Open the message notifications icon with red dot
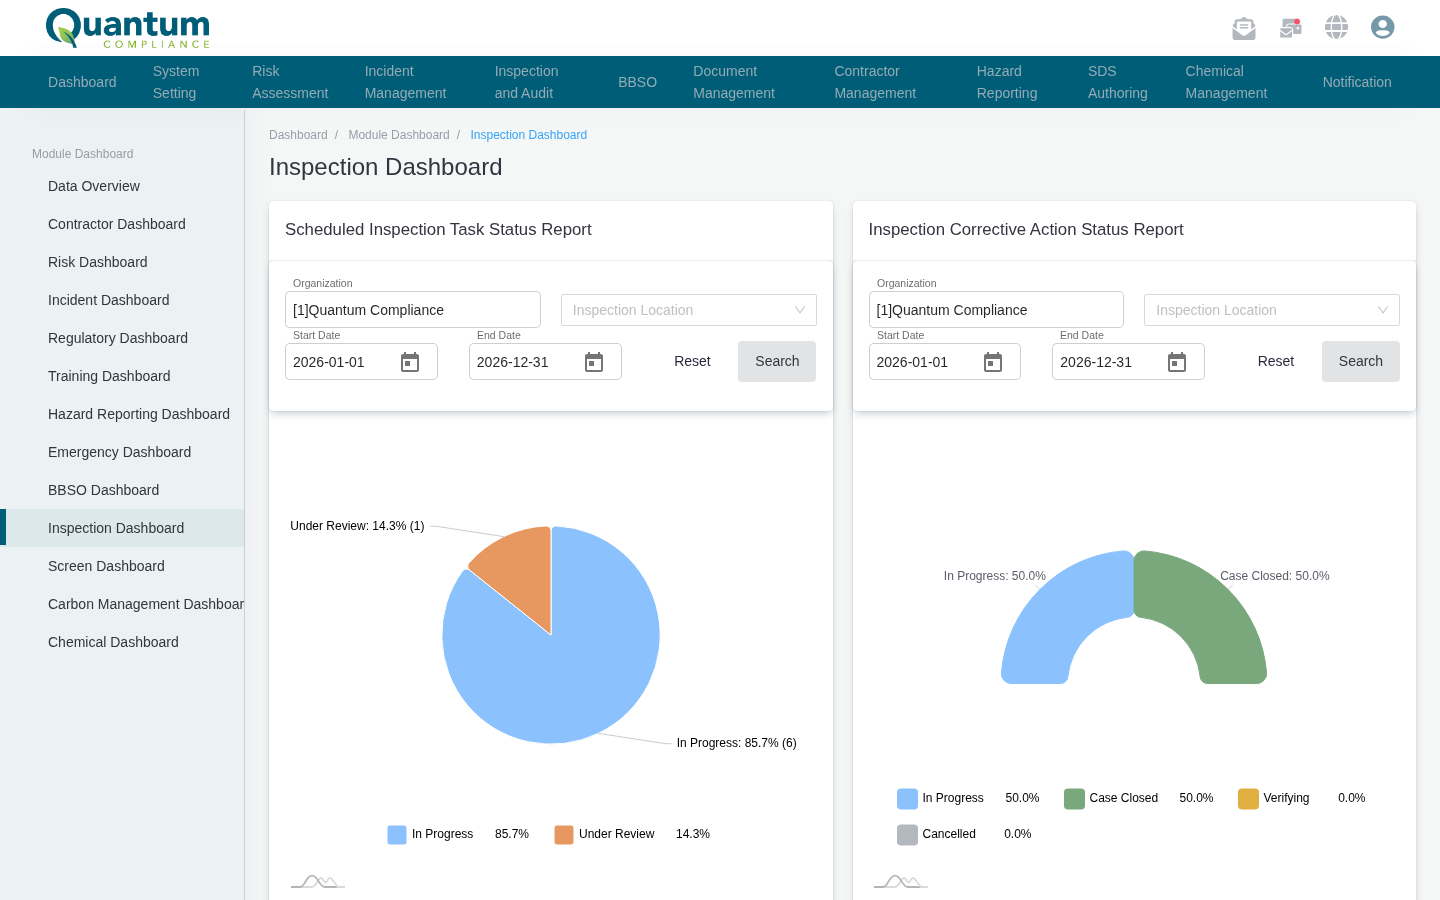The width and height of the screenshot is (1440, 900). [1291, 28]
